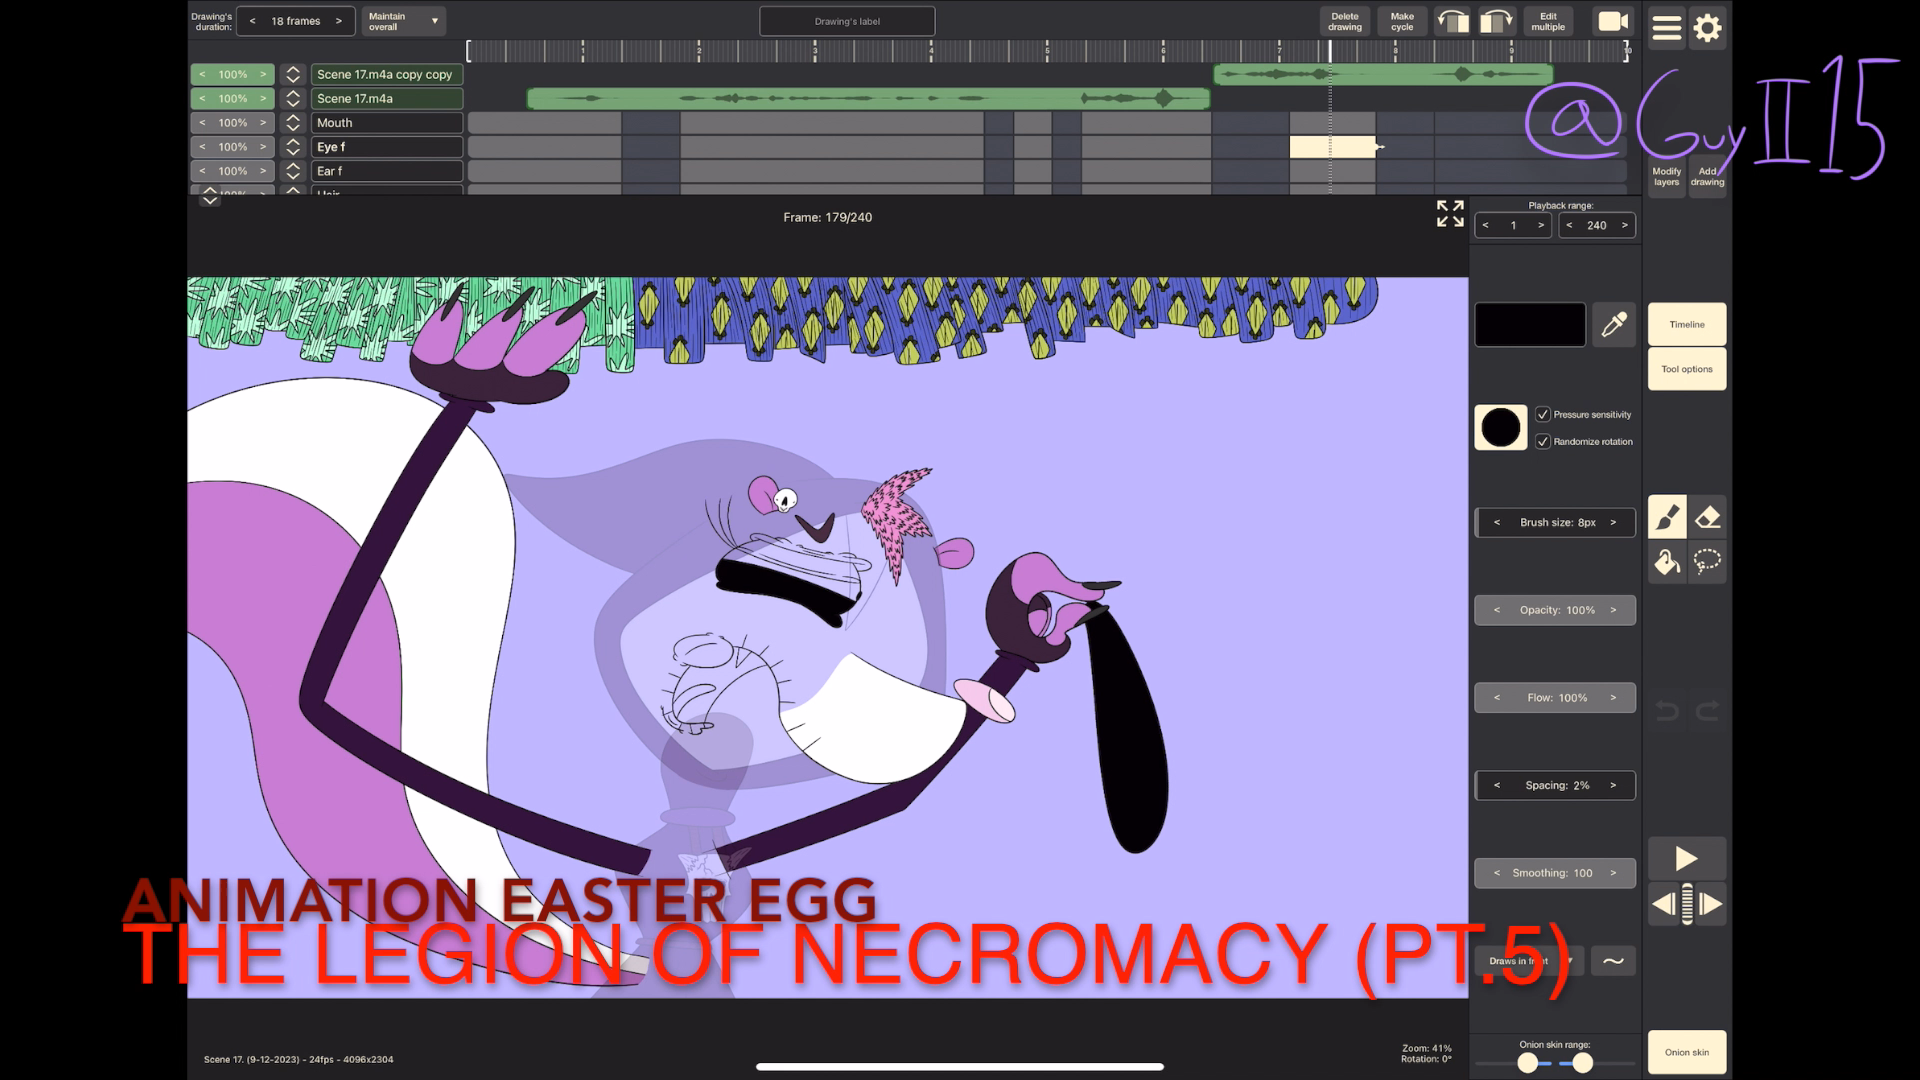Click the Drawing's label field

tap(847, 21)
